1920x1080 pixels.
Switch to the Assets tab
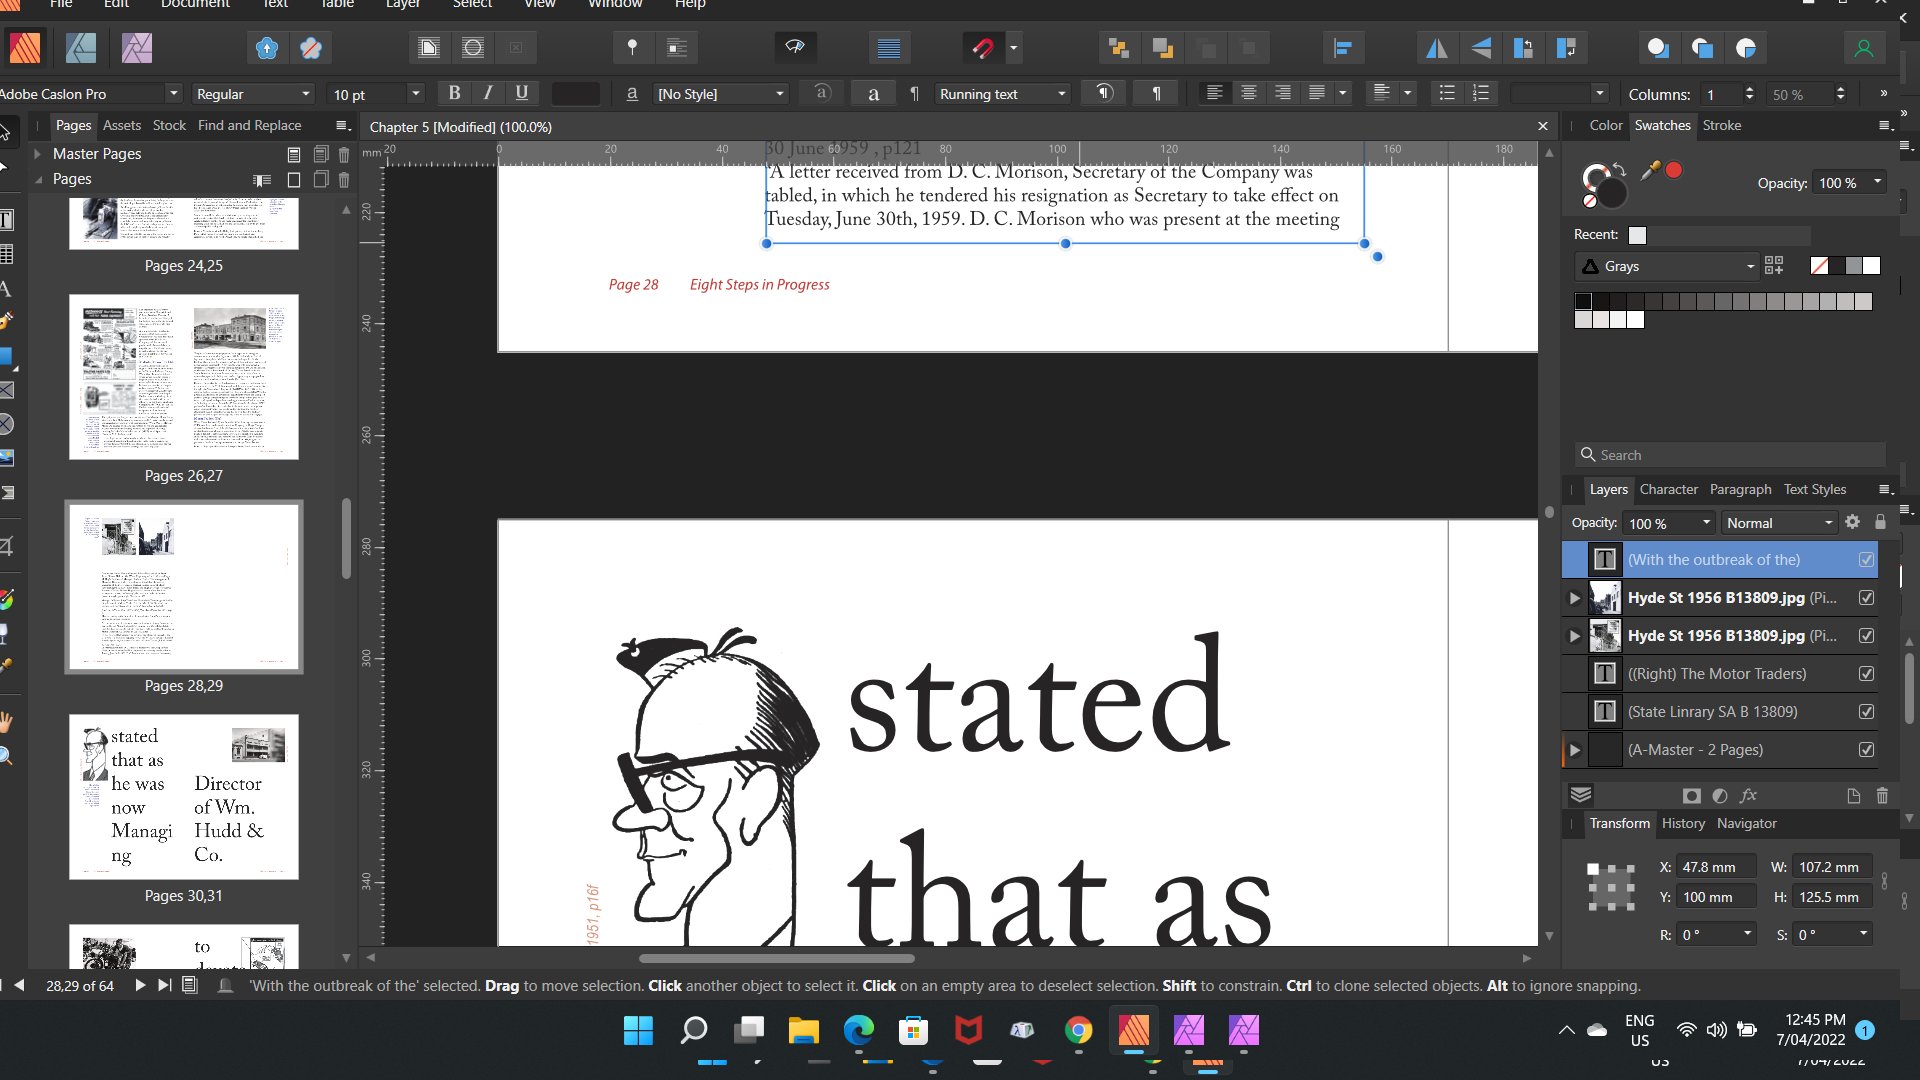click(x=122, y=125)
